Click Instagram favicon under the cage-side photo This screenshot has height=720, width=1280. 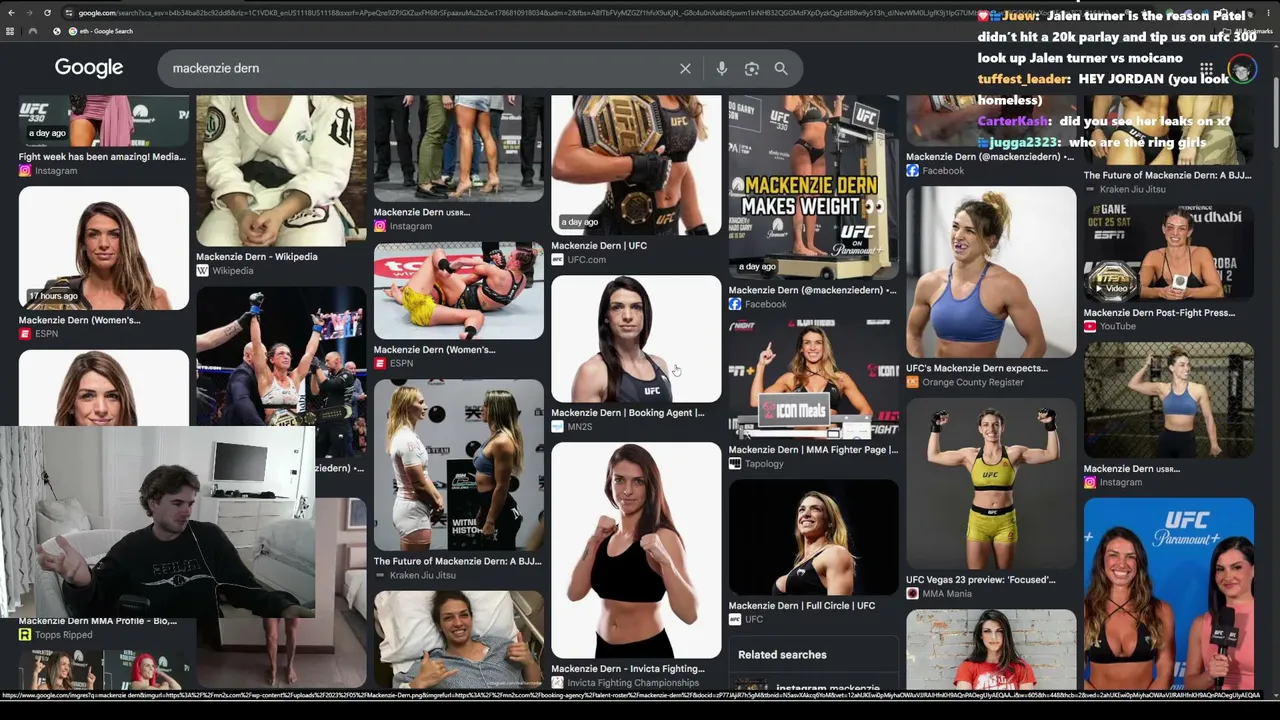1090,483
